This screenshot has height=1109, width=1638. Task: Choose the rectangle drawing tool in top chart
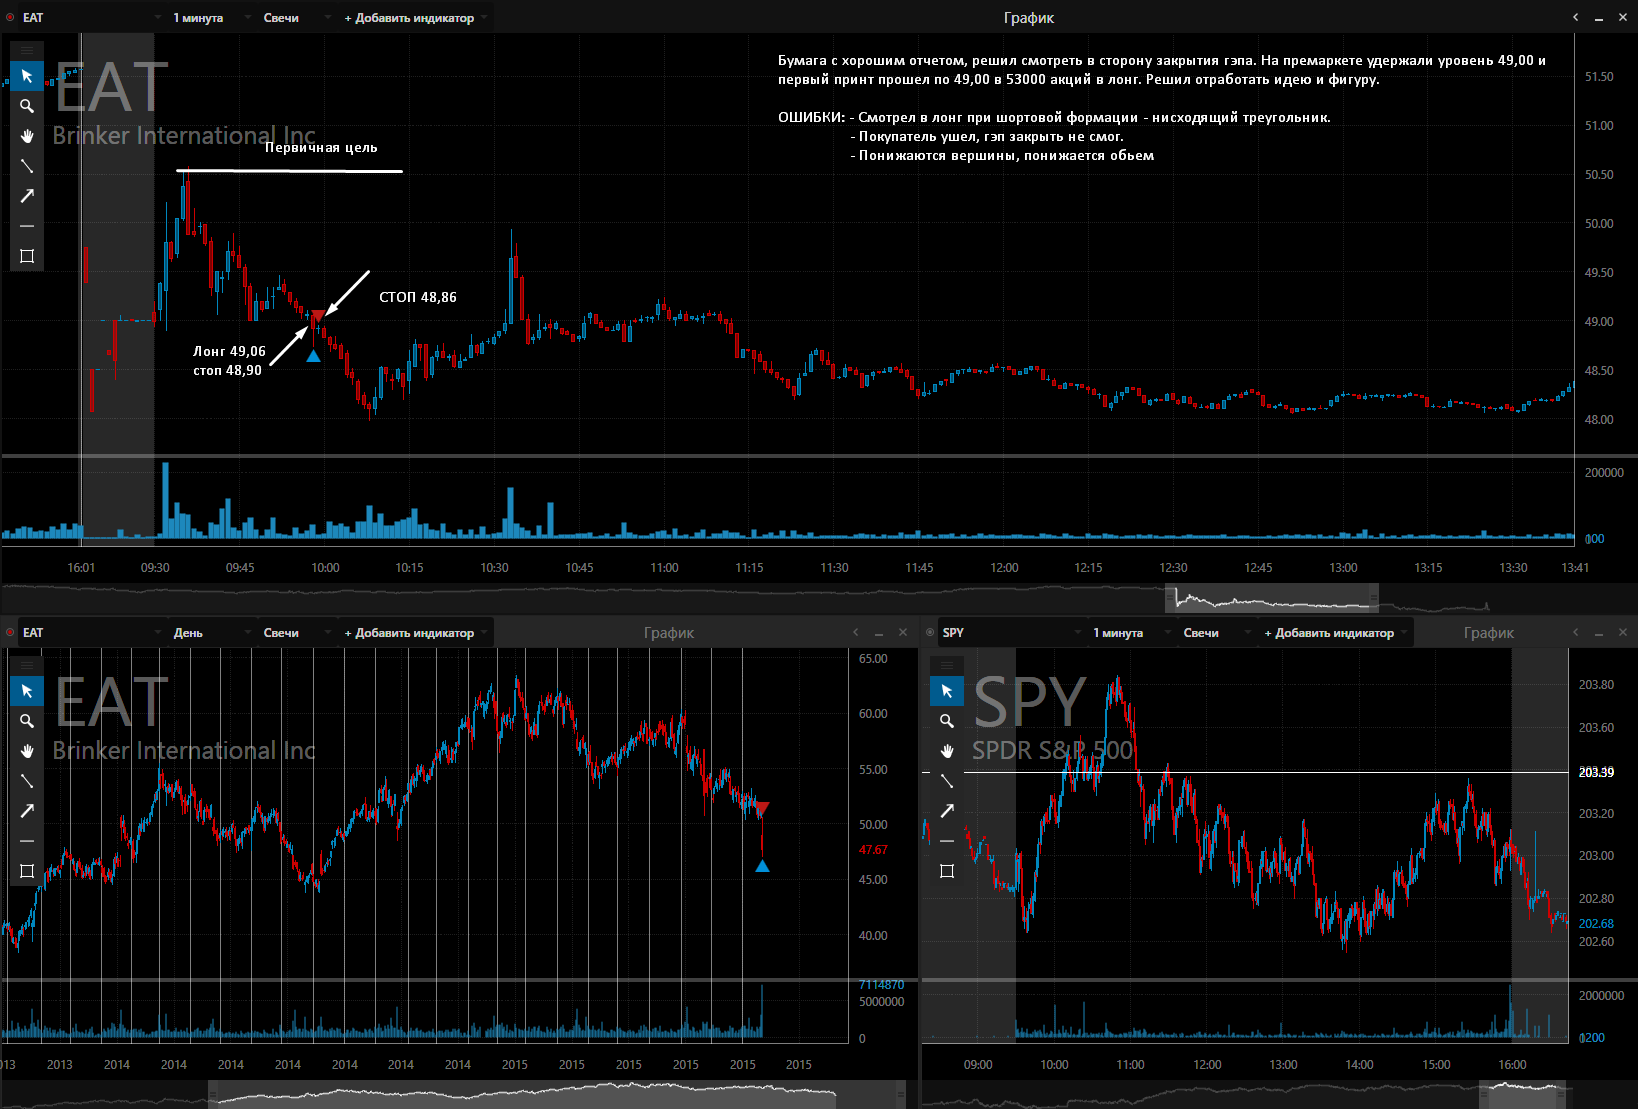(27, 256)
